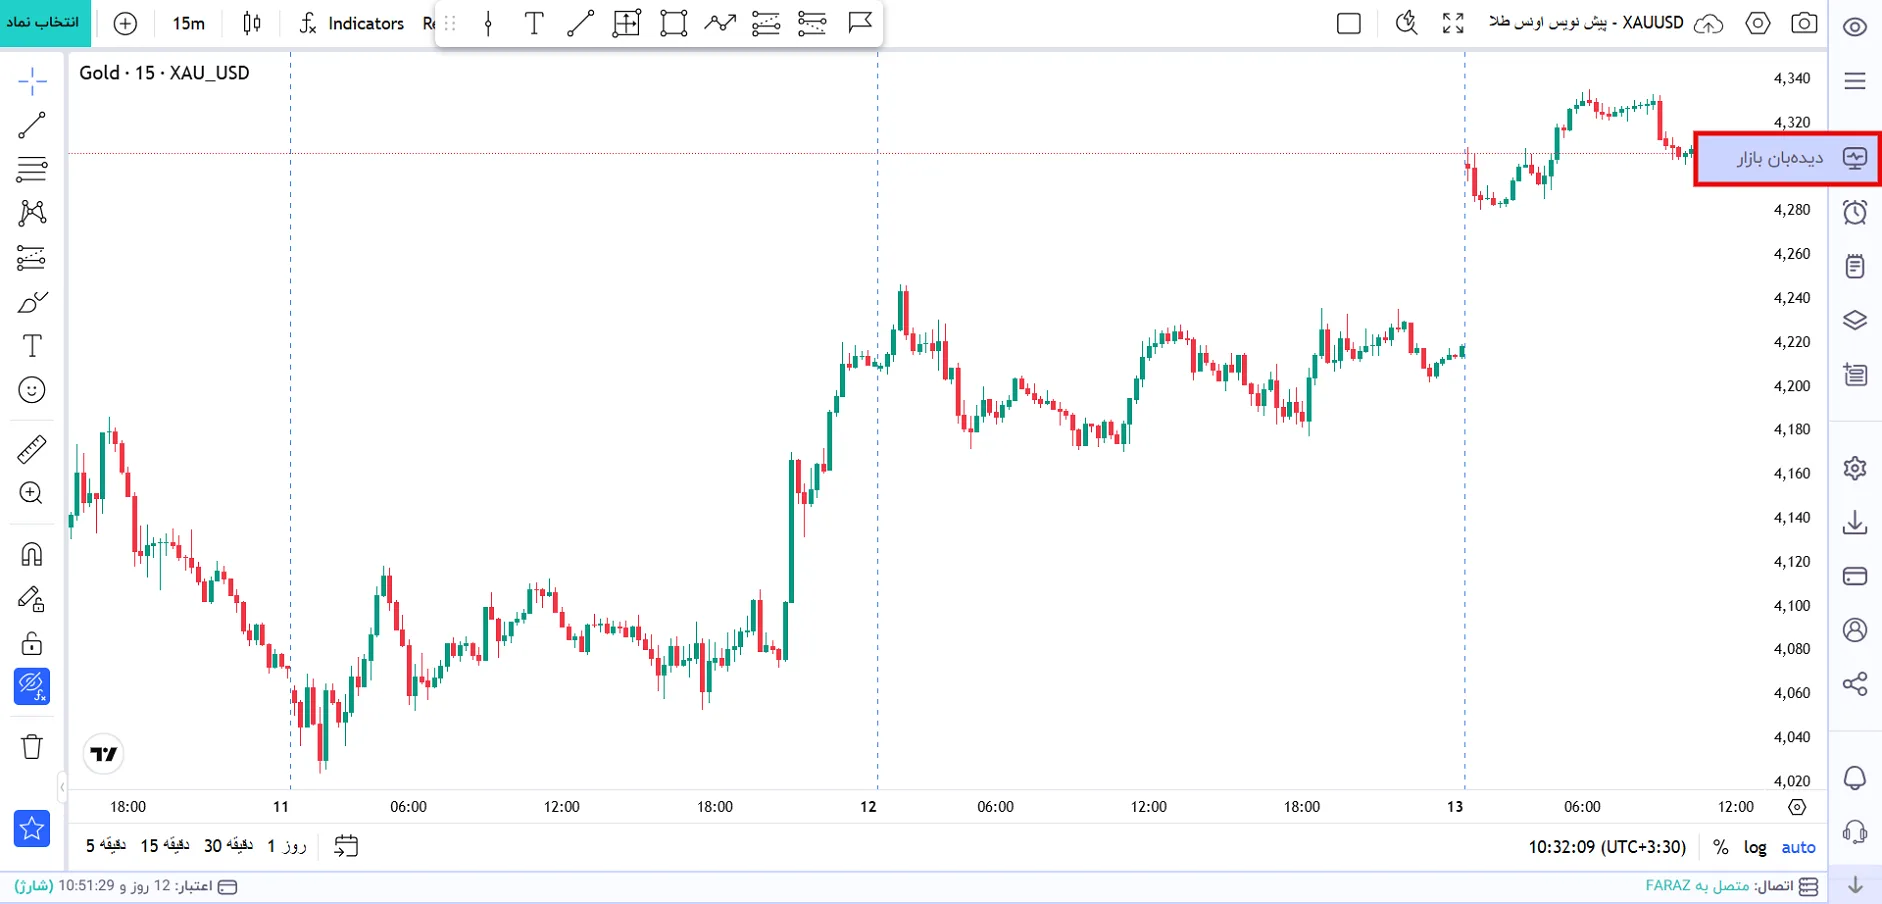Viewport: 1882px width, 904px height.
Task: Open the go-to-date calendar icon
Action: (346, 846)
